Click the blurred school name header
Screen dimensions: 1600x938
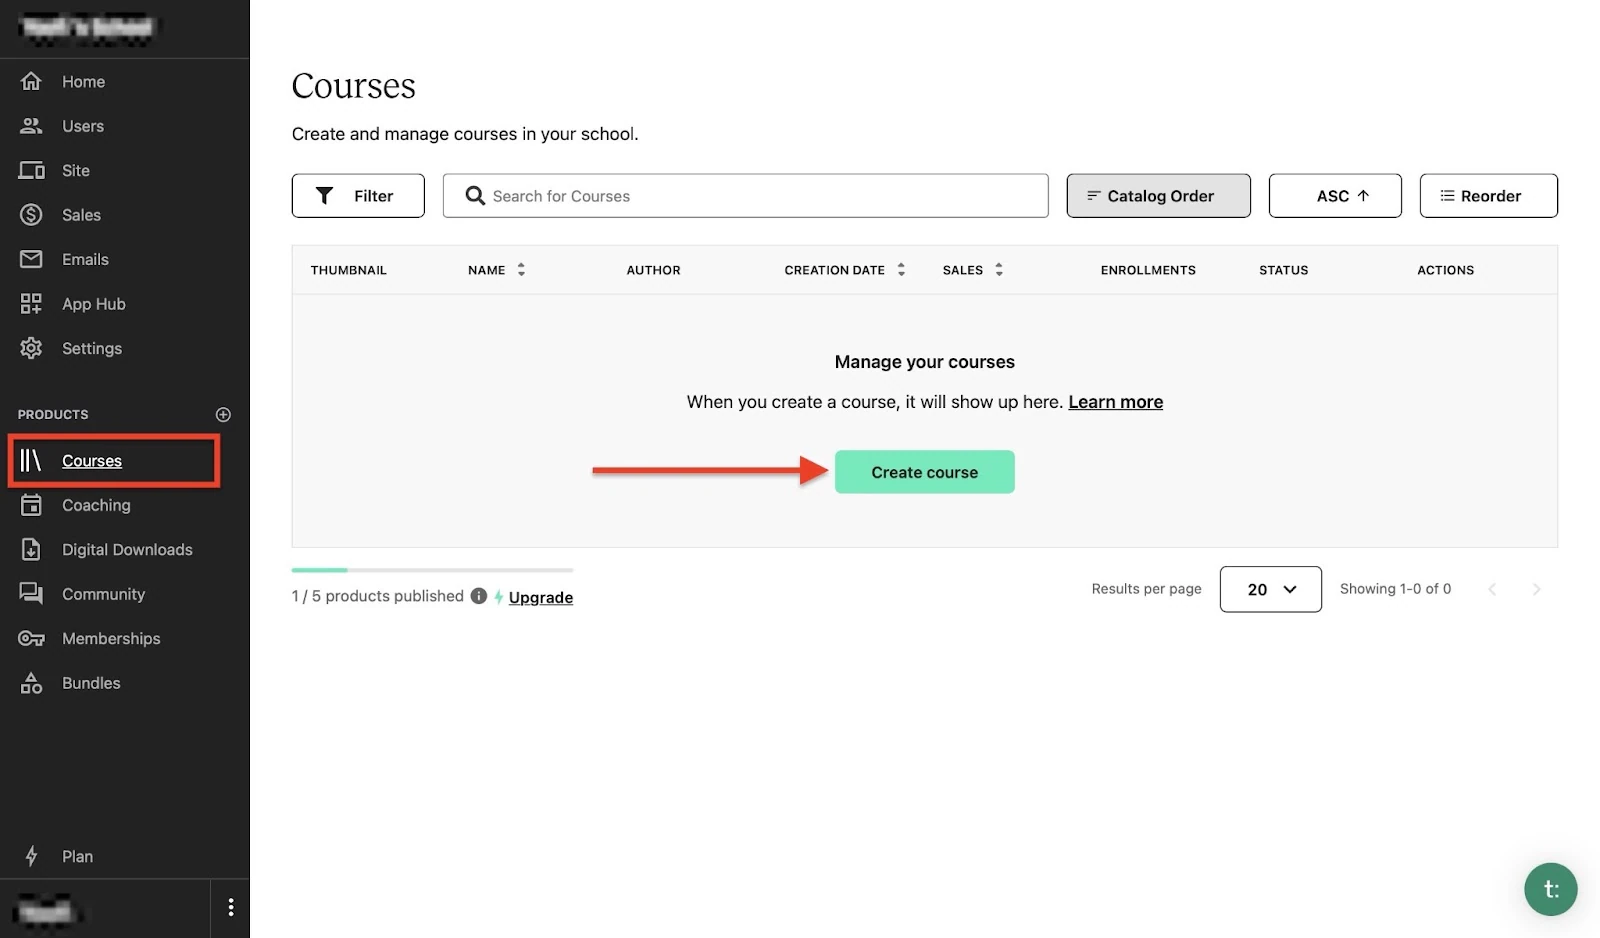[87, 27]
